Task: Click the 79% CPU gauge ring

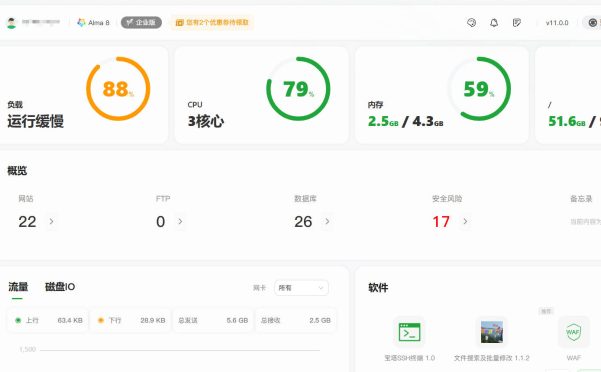Action: click(x=298, y=89)
